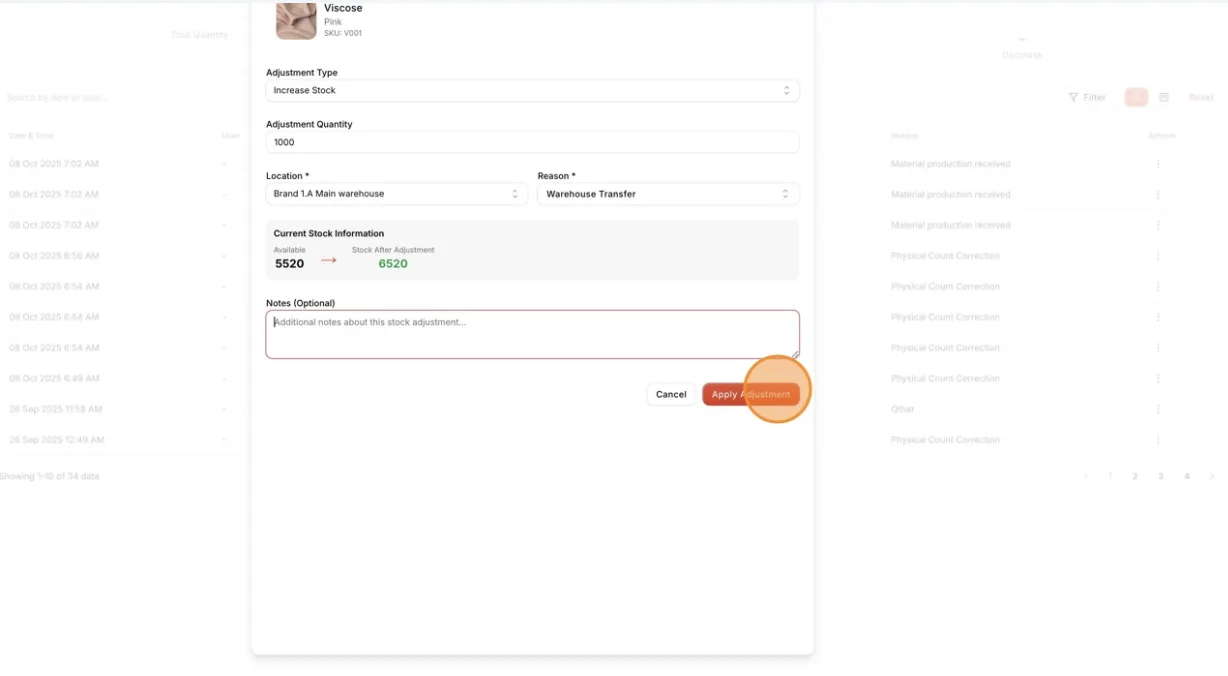The height and width of the screenshot is (676, 1228).
Task: Click the Viscose fabric product thumbnail
Action: 296,20
